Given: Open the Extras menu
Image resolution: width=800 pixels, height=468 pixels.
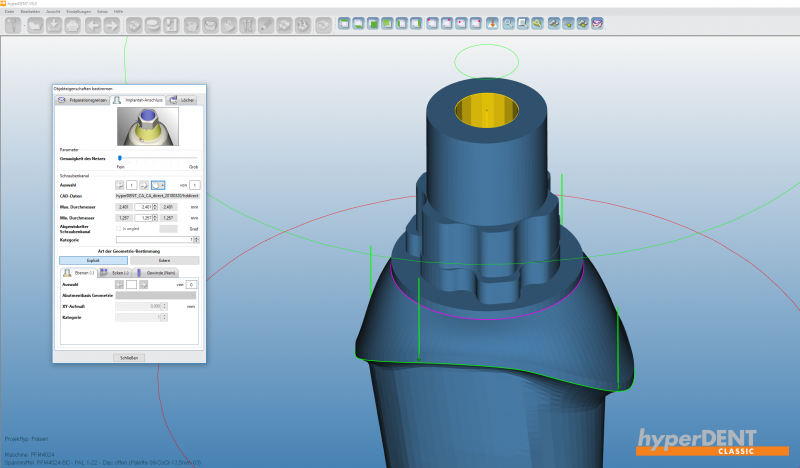Looking at the screenshot, I should tap(102, 11).
